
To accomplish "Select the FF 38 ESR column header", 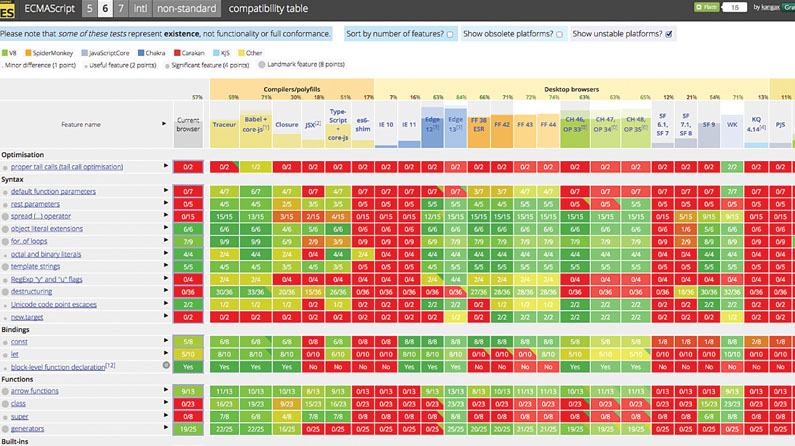I will point(479,125).
